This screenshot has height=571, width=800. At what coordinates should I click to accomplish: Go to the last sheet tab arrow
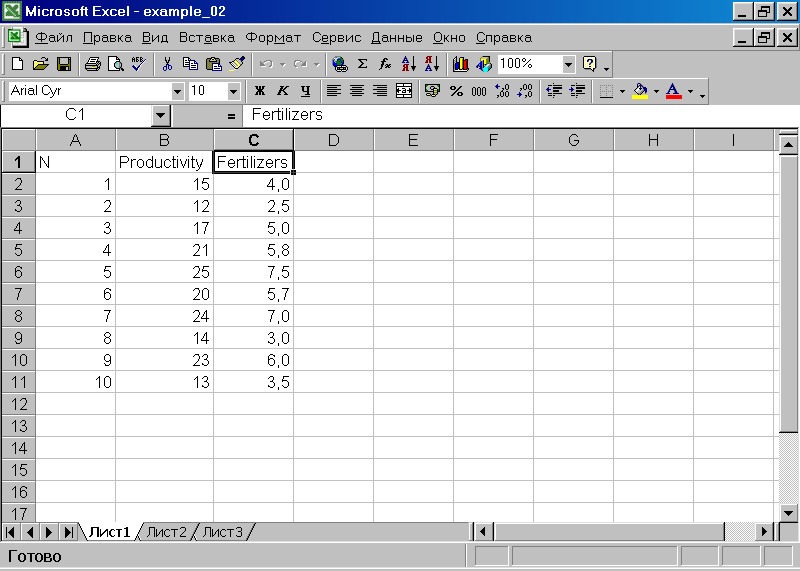(68, 532)
